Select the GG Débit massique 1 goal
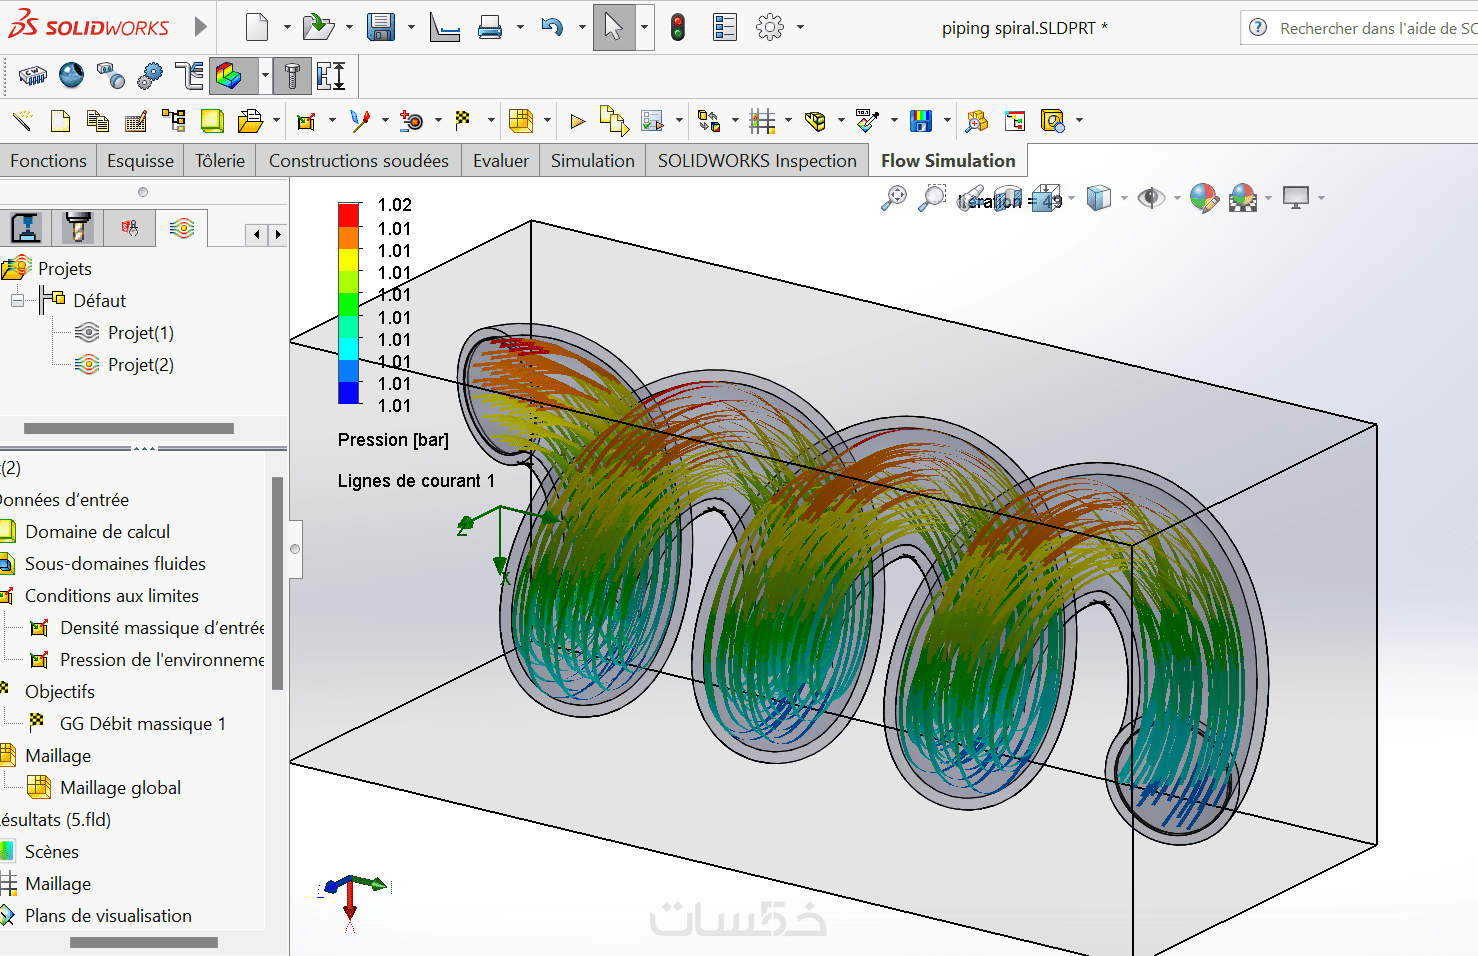This screenshot has width=1478, height=956. [x=143, y=724]
